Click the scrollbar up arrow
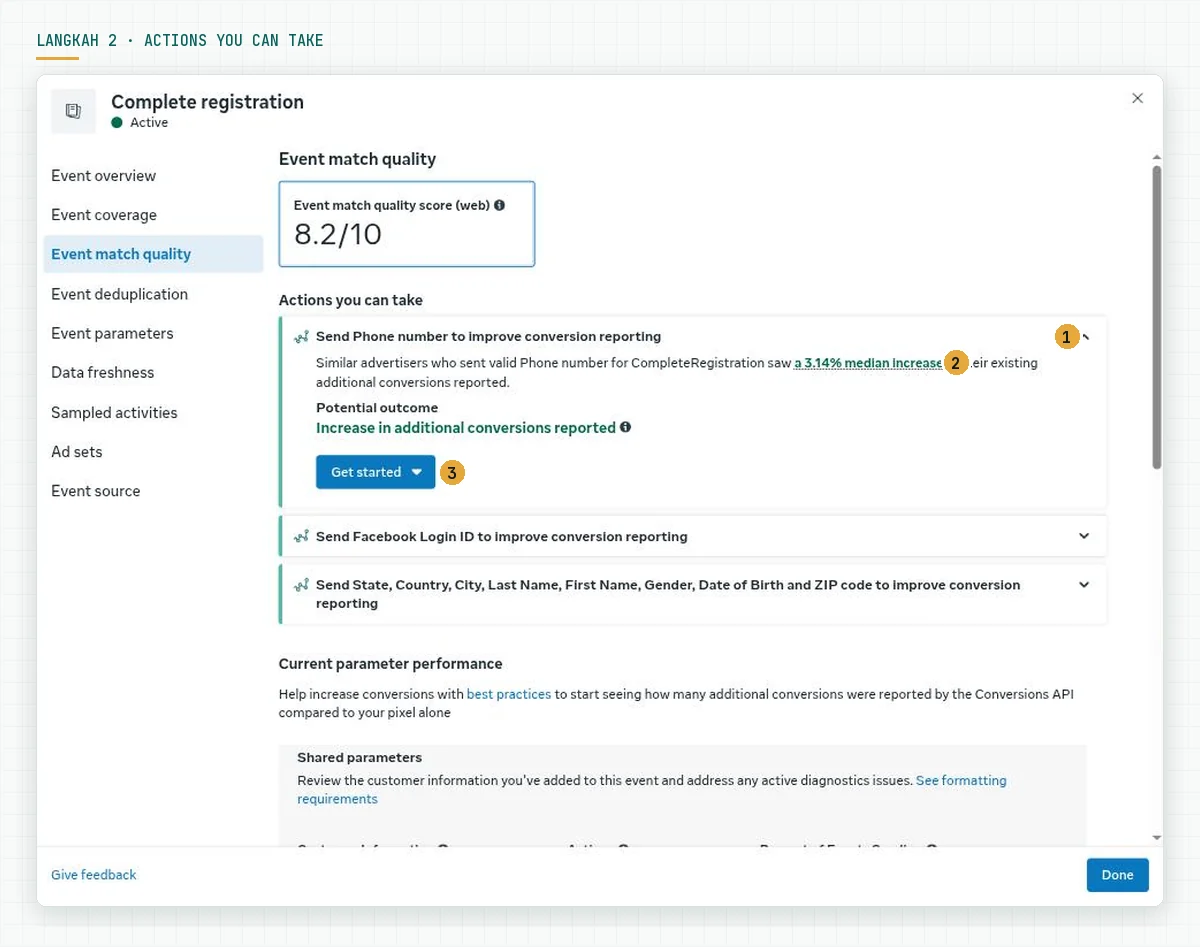This screenshot has height=947, width=1200. point(1156,158)
